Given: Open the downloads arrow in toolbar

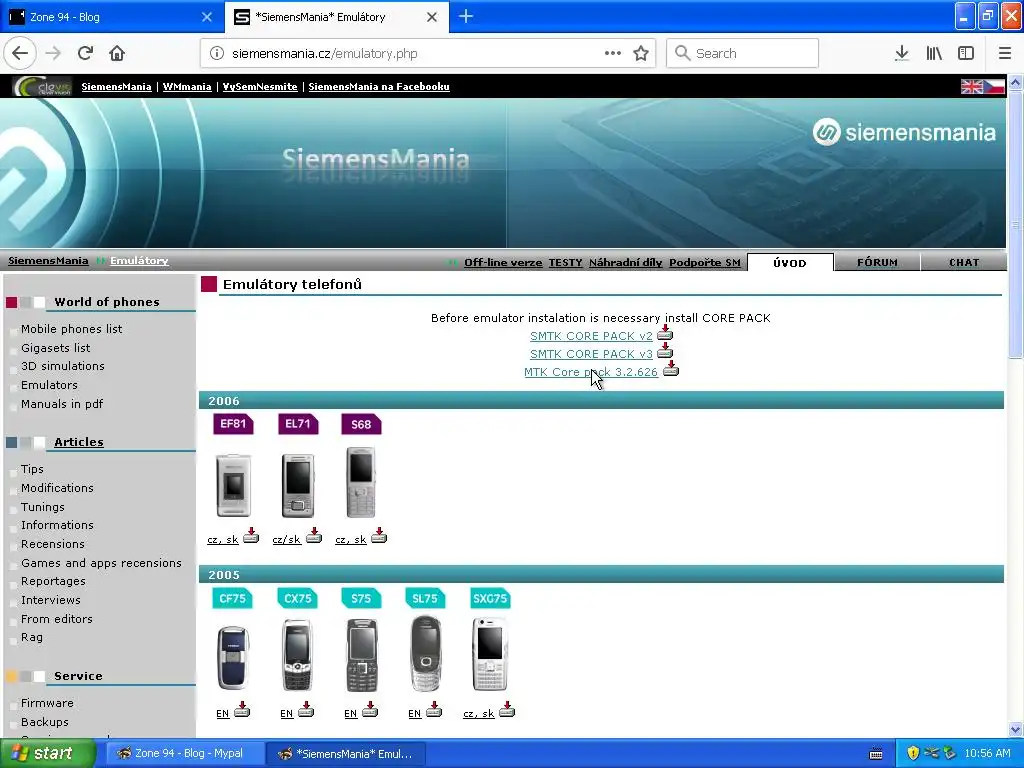Looking at the screenshot, I should point(902,54).
